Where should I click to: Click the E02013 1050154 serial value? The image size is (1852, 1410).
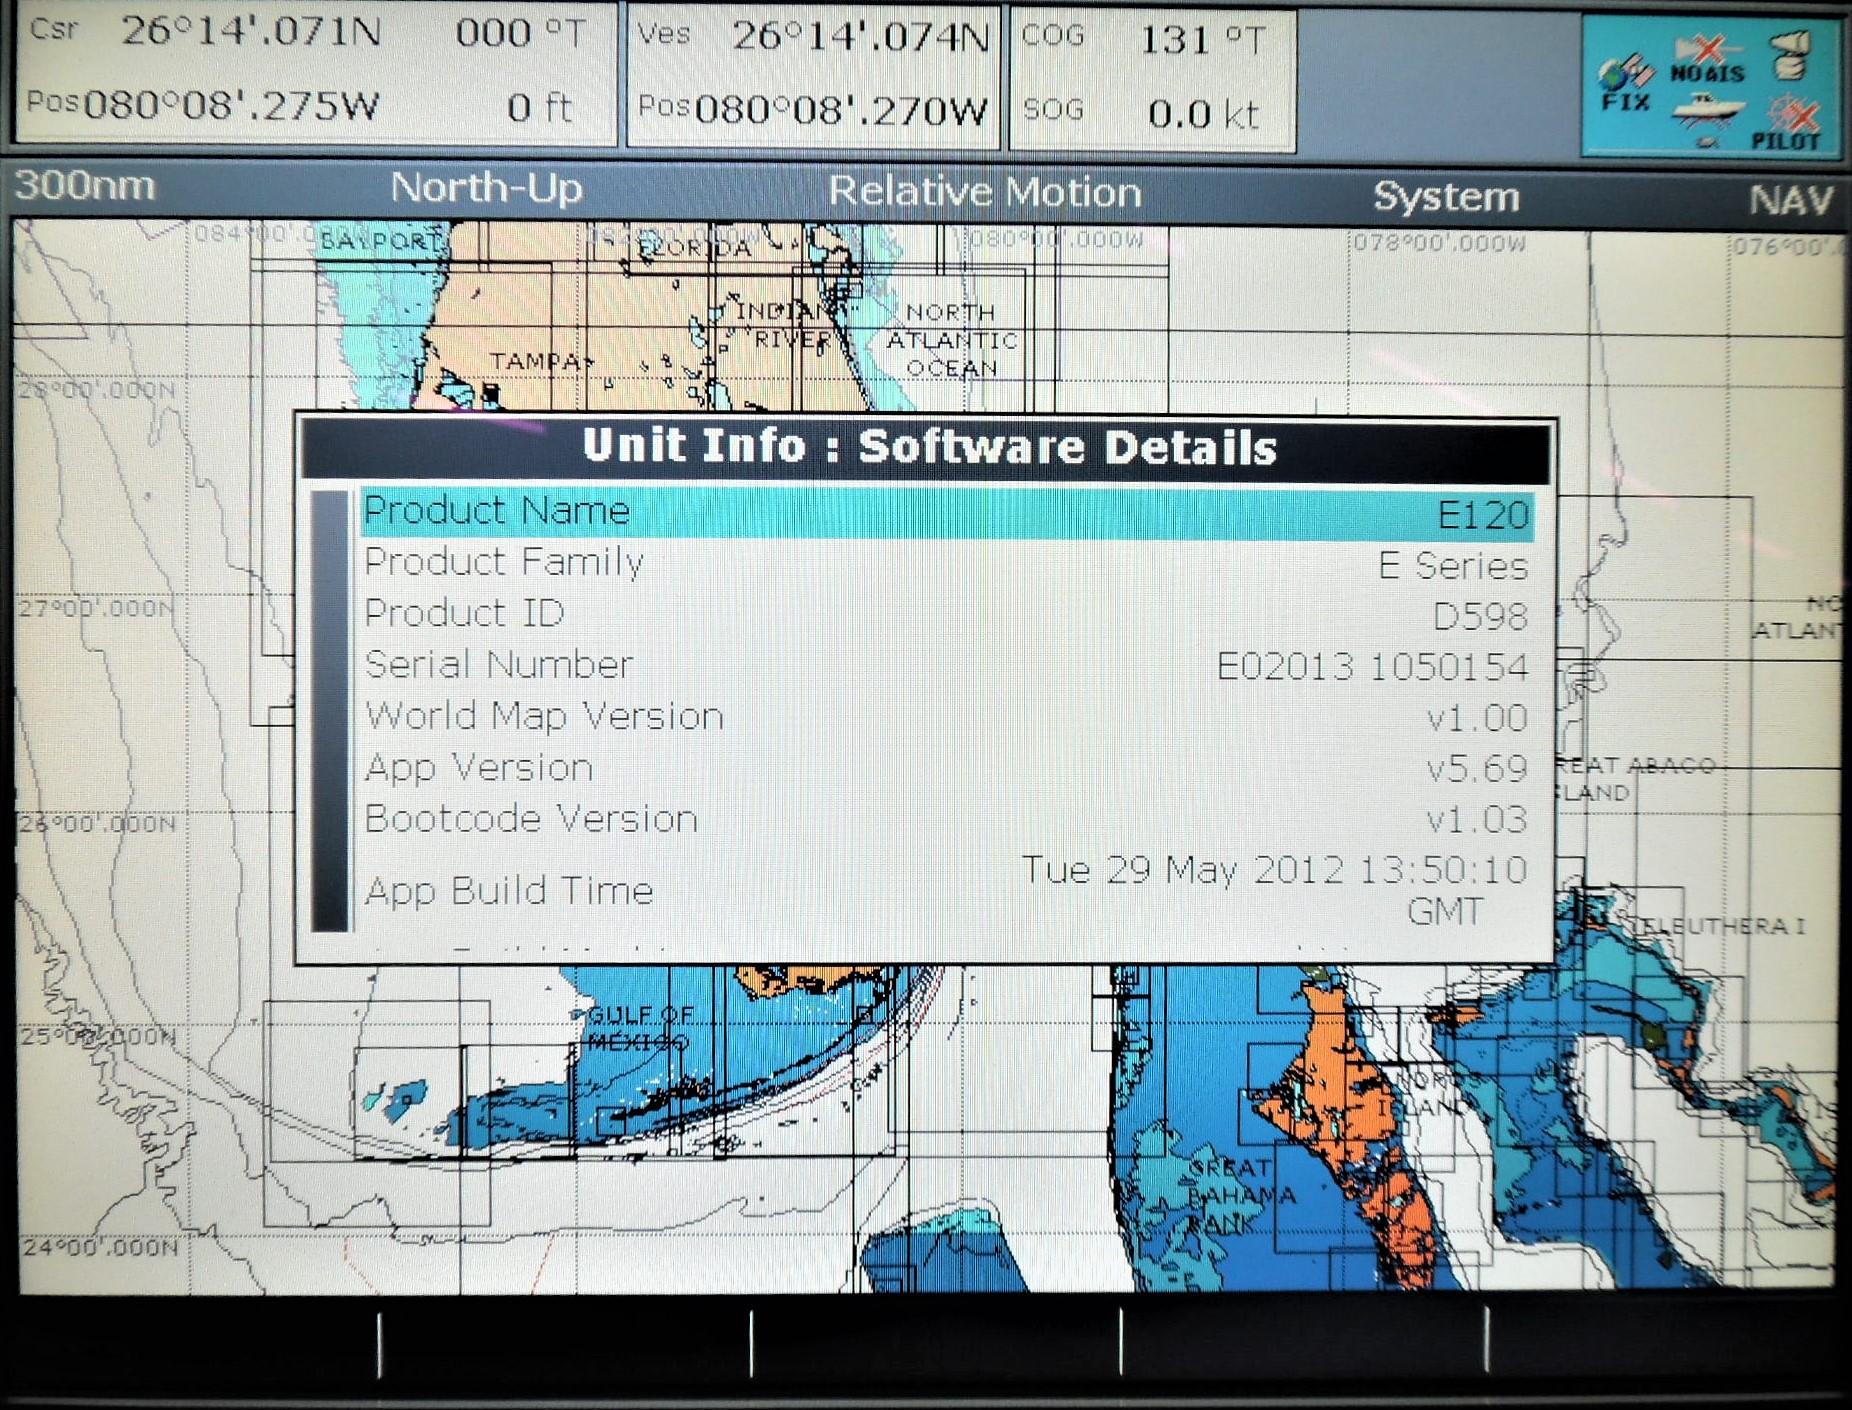[x=1372, y=667]
